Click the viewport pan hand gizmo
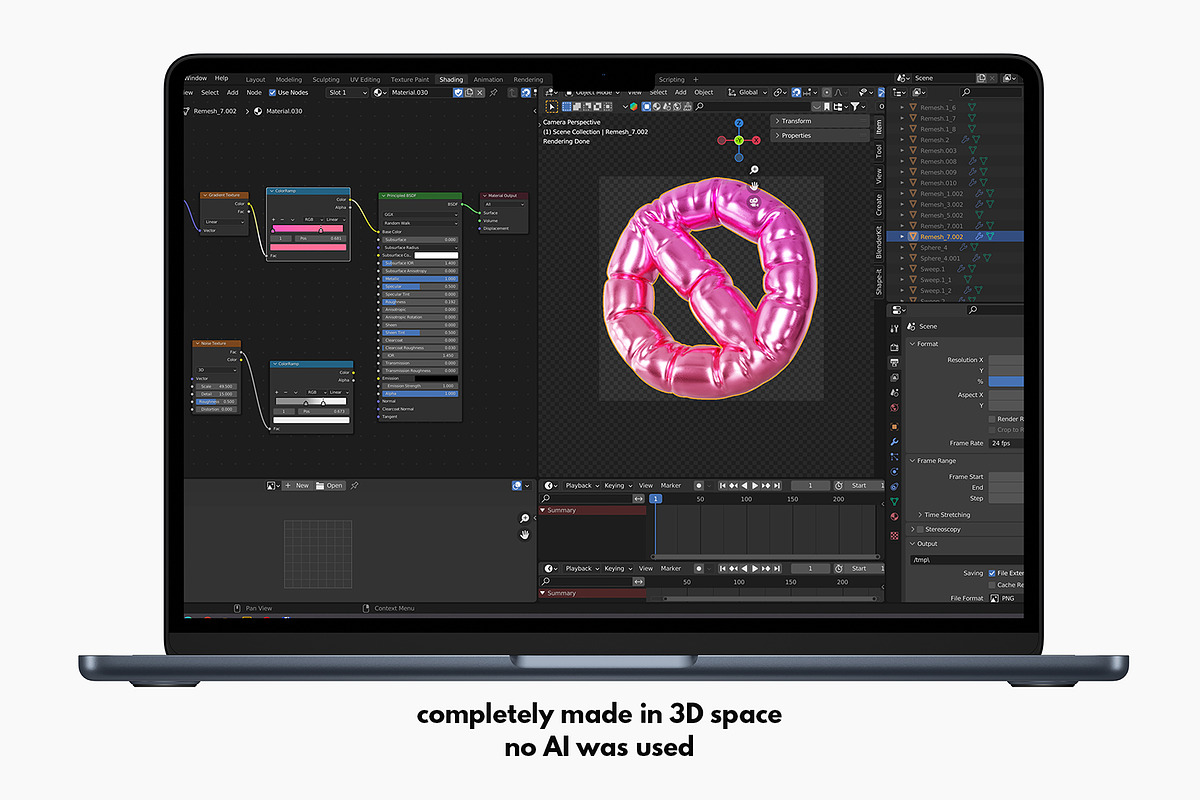This screenshot has width=1200, height=800. tap(753, 185)
